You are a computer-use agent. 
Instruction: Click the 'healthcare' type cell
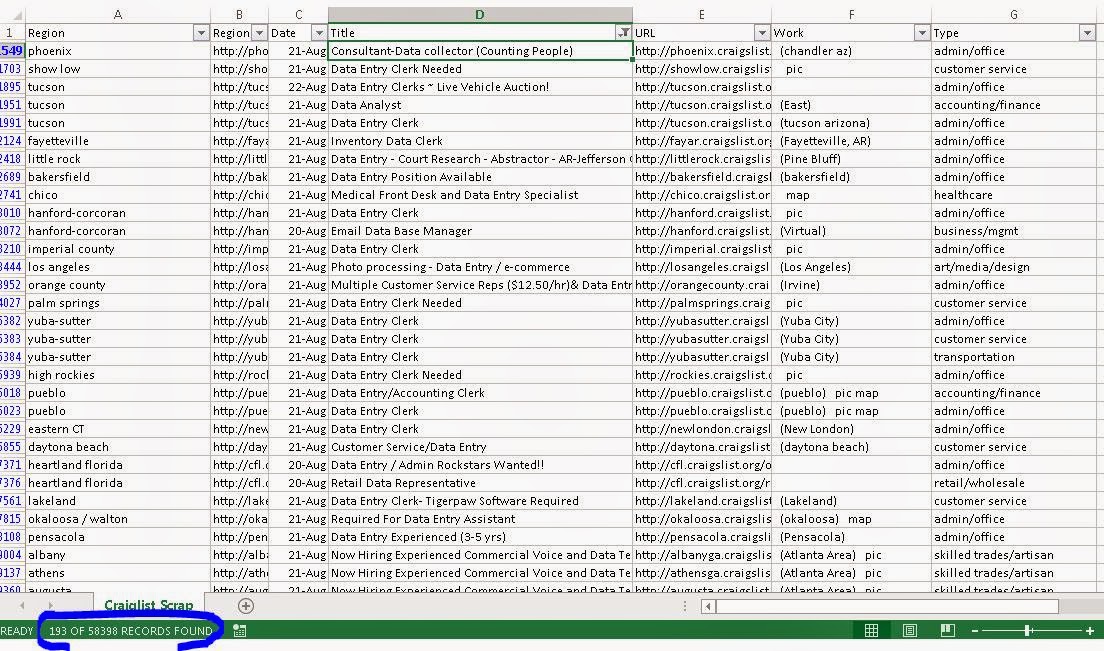1014,195
